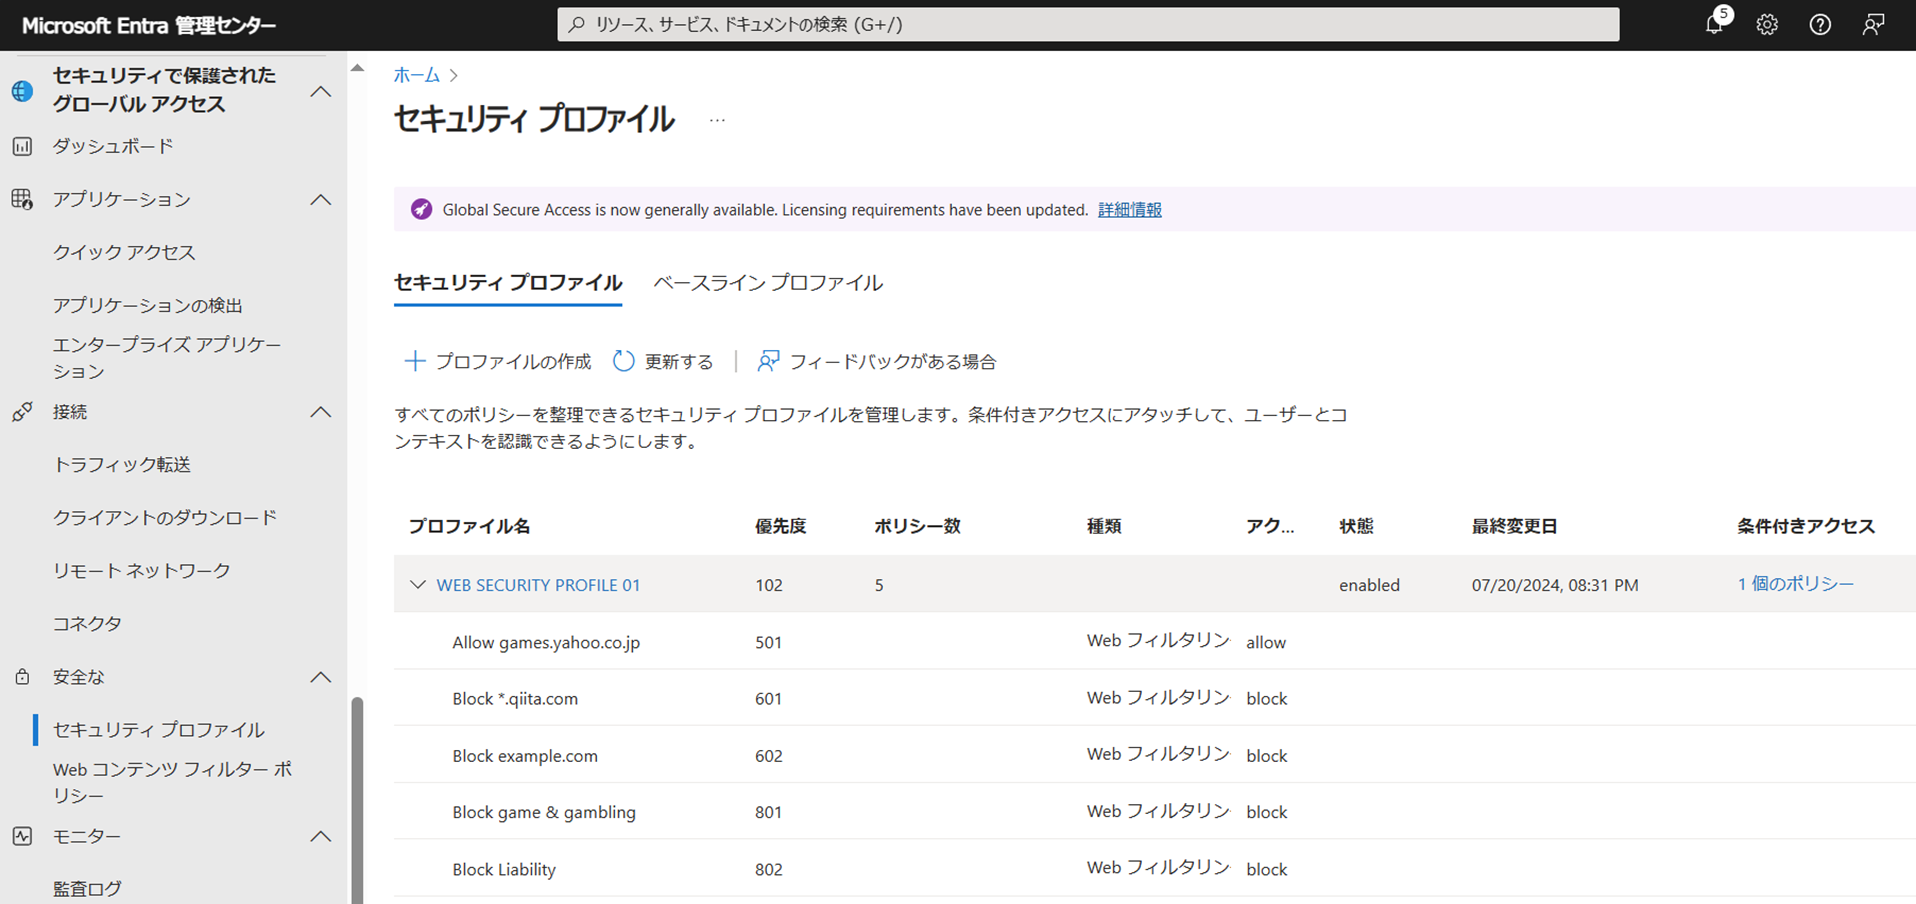Screen dimensions: 1916x904
Task: Open アプリケーションの検出 in the sidebar
Action: [148, 305]
